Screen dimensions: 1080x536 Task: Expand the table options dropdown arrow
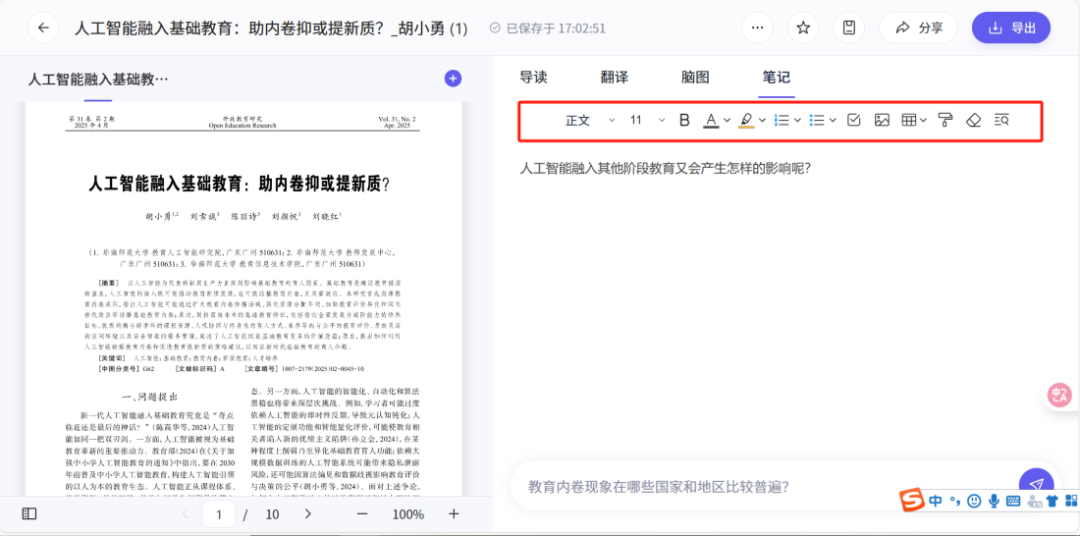(x=924, y=121)
